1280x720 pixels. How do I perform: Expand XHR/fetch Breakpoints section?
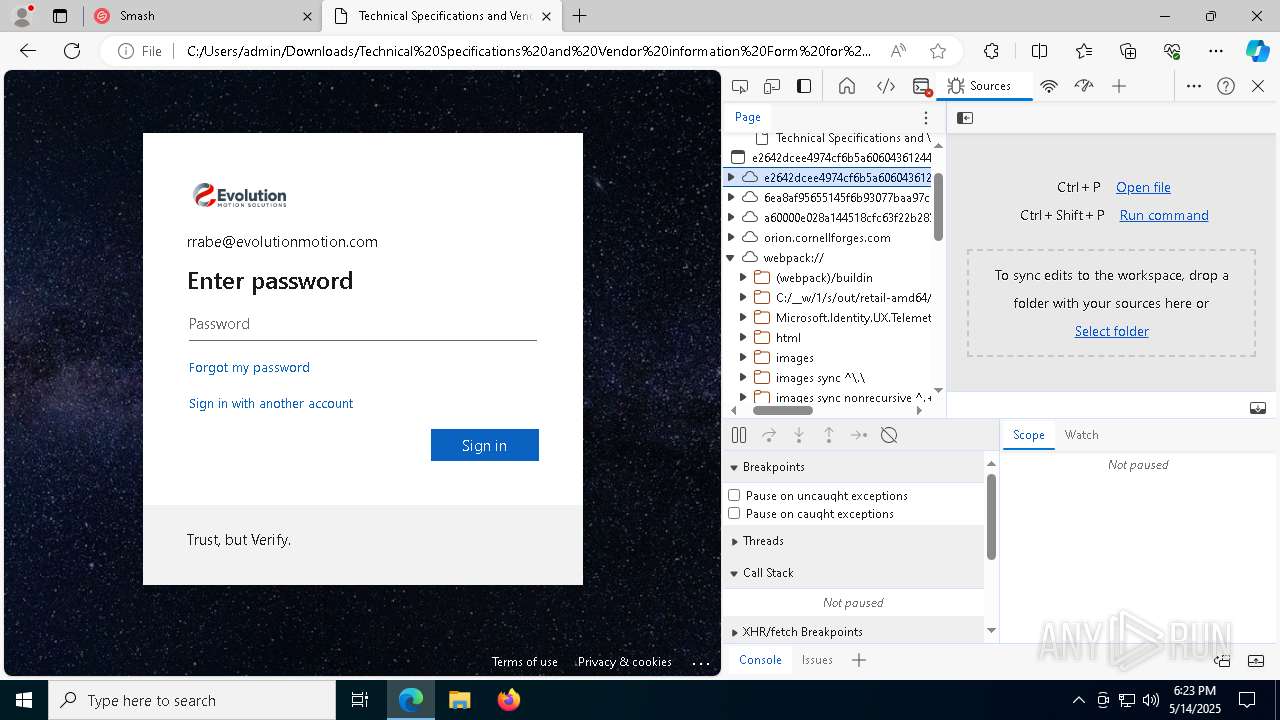[x=734, y=632]
